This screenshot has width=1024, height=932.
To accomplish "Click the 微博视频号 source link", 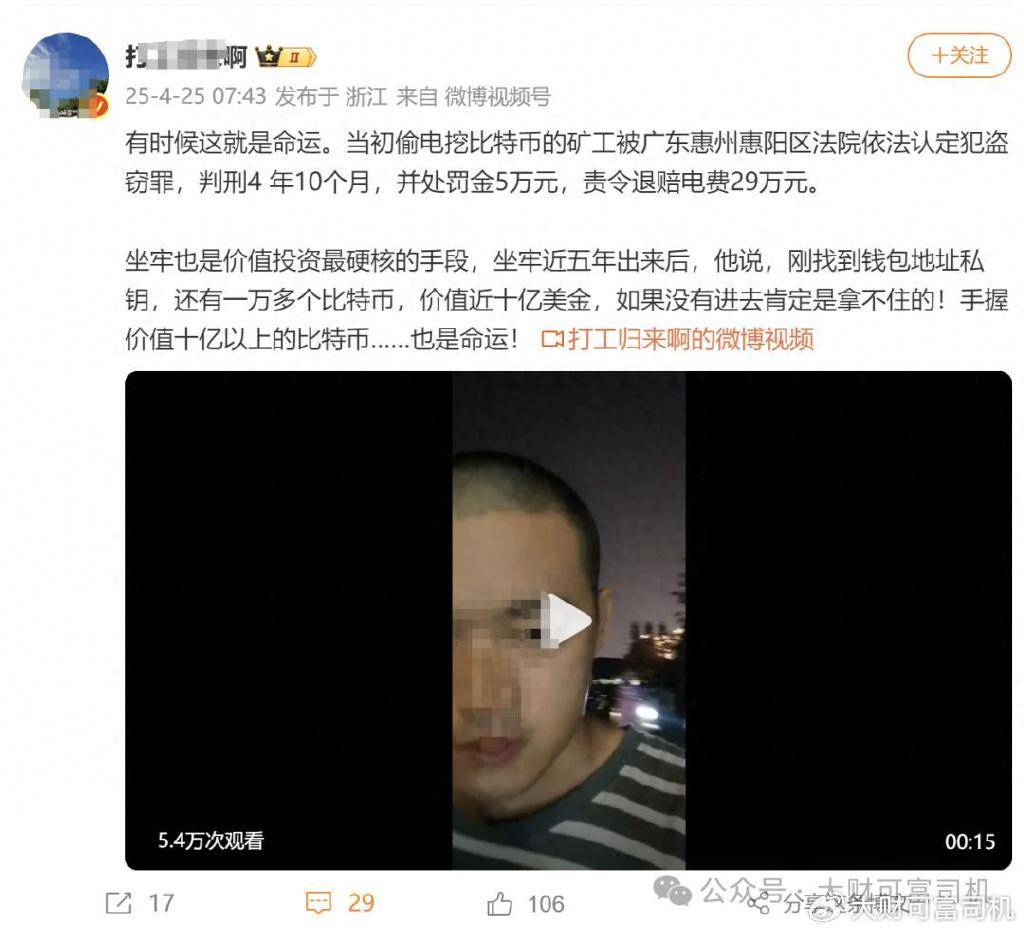I will point(497,97).
